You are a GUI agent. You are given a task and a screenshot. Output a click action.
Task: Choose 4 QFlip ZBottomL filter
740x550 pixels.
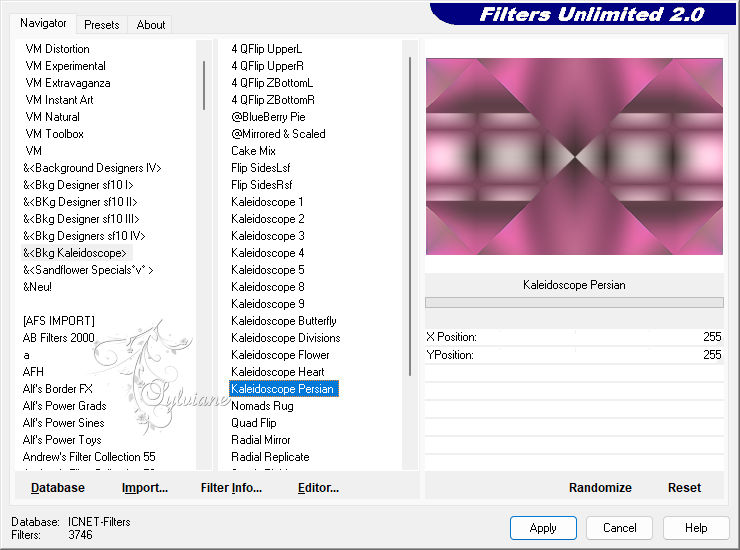pyautogui.click(x=272, y=83)
